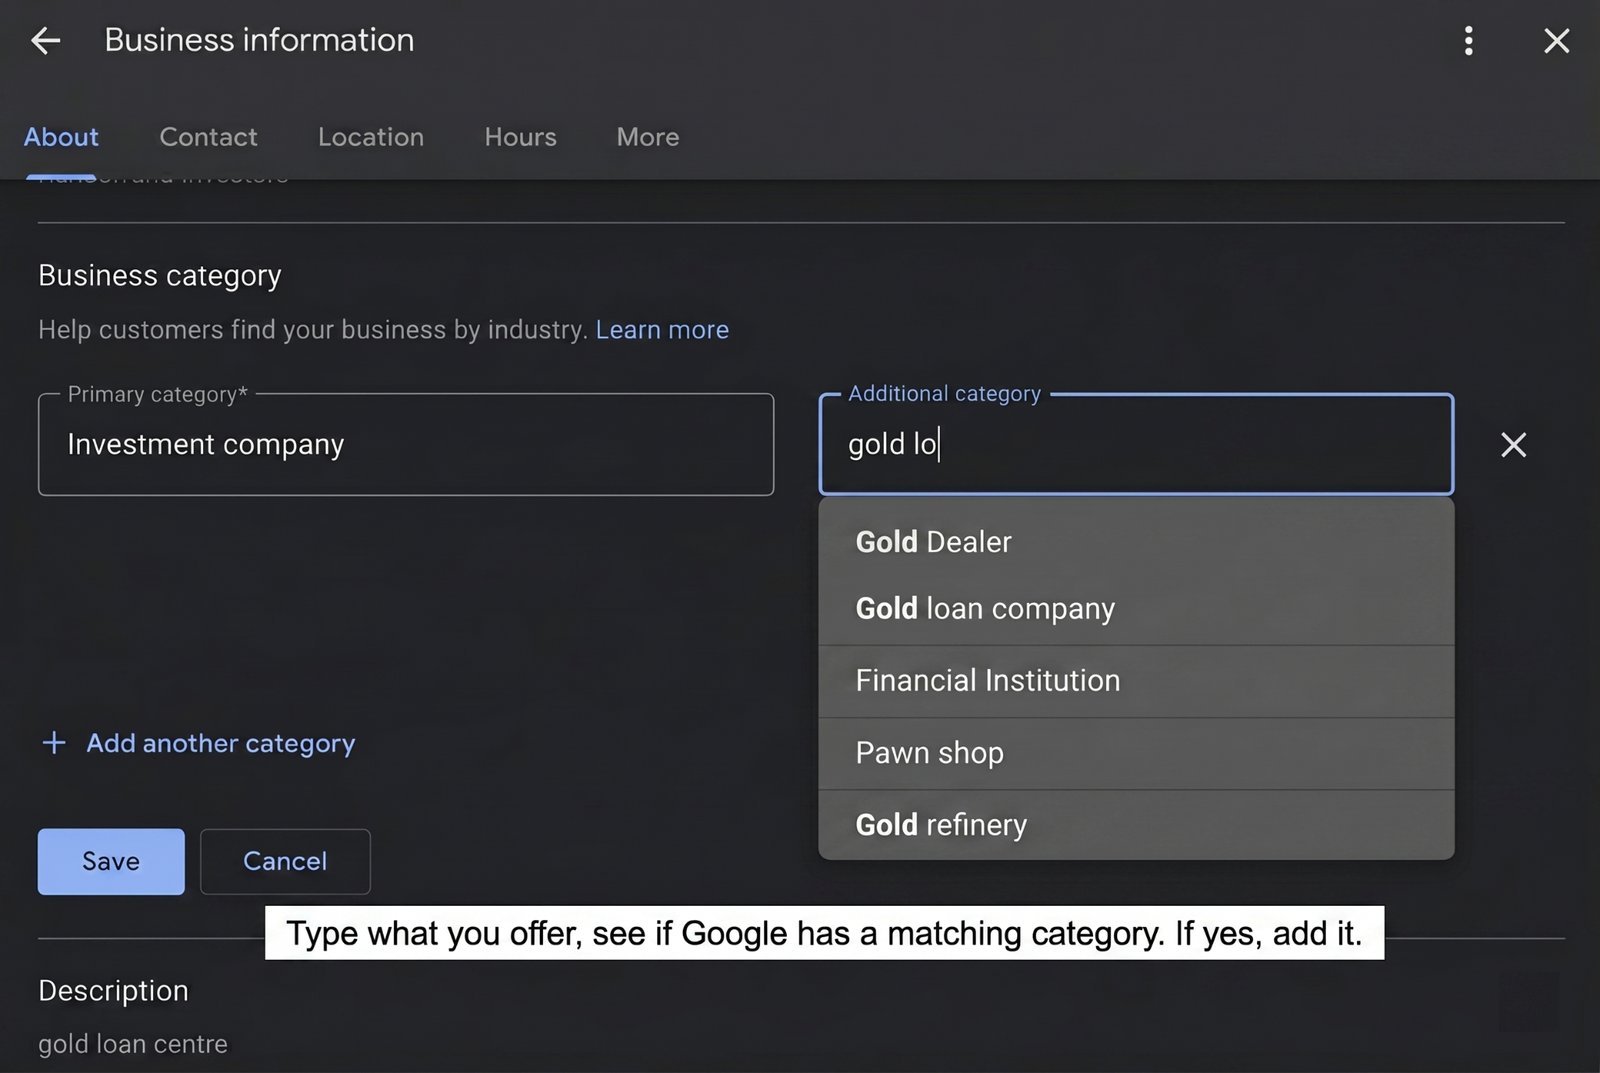
Task: Cancel the category edit
Action: tap(285, 861)
